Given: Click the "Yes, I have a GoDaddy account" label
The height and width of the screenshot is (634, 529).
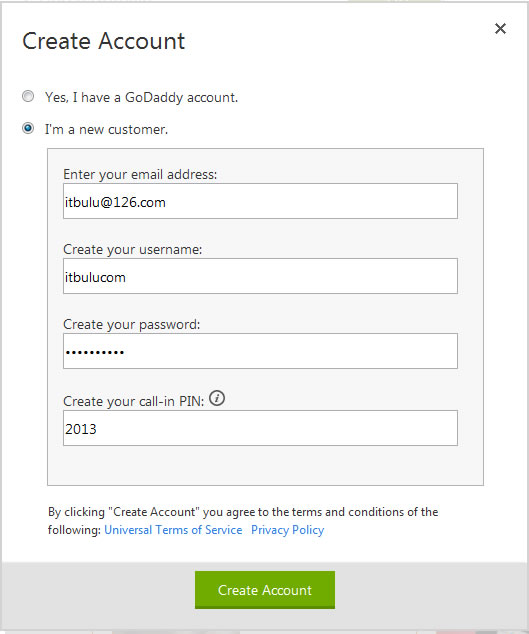Looking at the screenshot, I should [x=141, y=97].
